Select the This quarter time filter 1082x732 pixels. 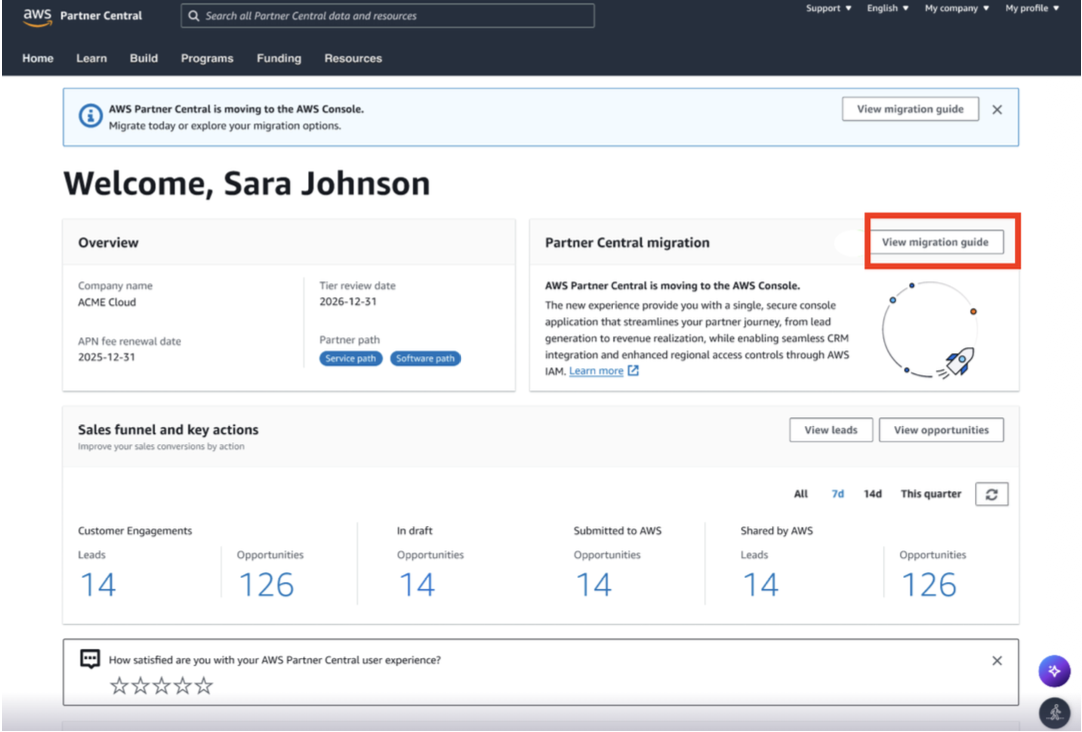click(x=930, y=494)
